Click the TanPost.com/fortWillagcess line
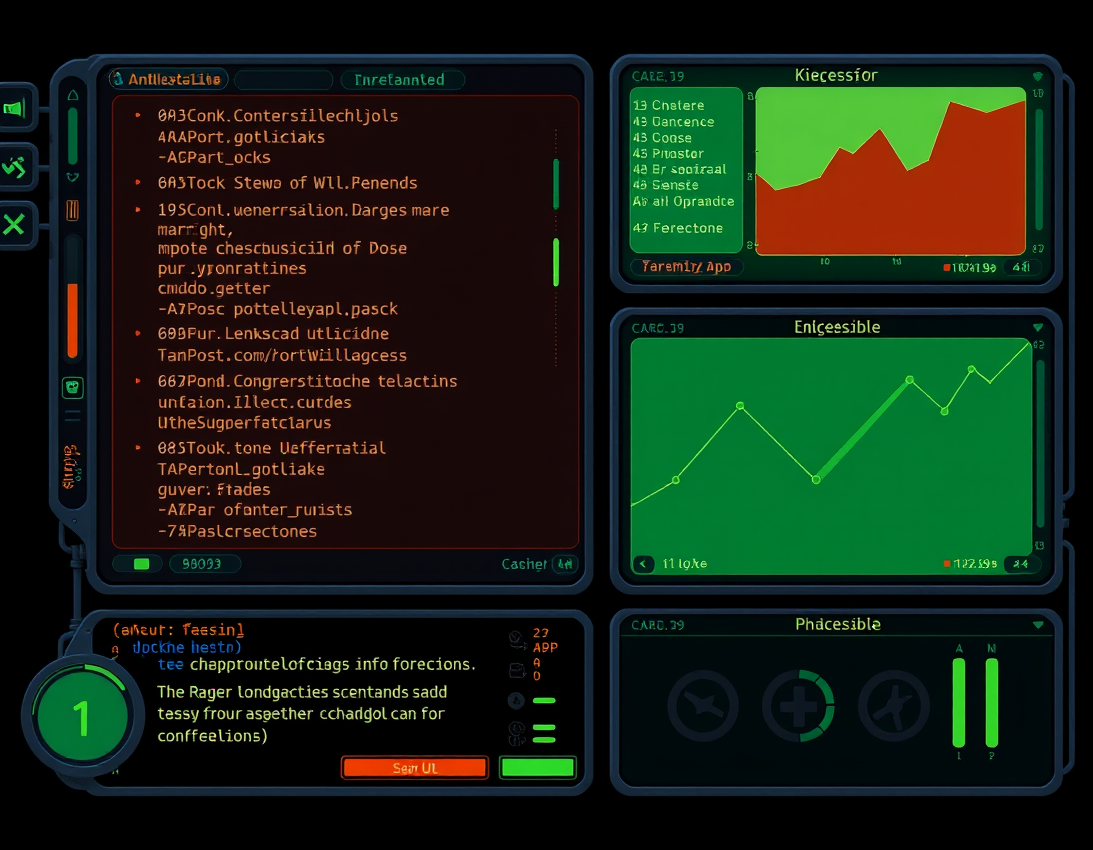The width and height of the screenshot is (1093, 850). [282, 356]
